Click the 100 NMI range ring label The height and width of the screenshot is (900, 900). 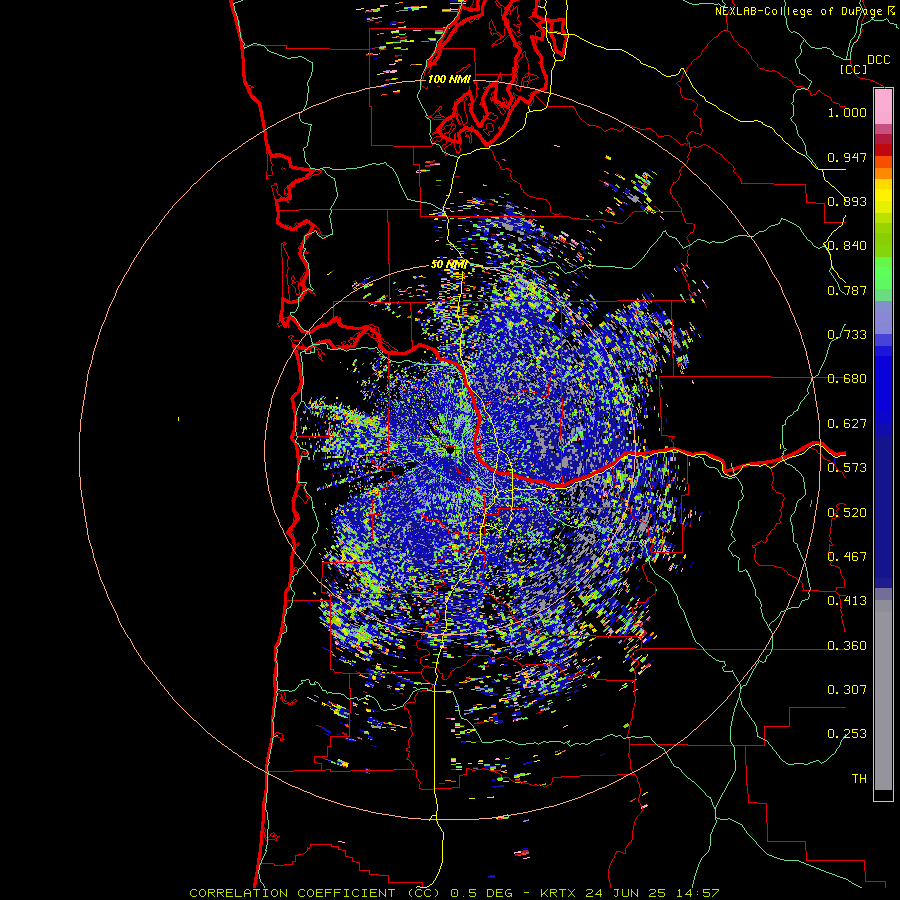(x=449, y=79)
